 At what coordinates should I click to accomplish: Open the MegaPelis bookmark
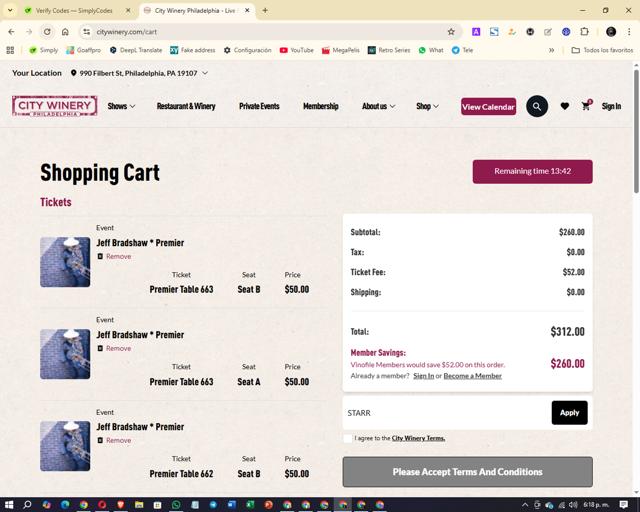[x=341, y=50]
